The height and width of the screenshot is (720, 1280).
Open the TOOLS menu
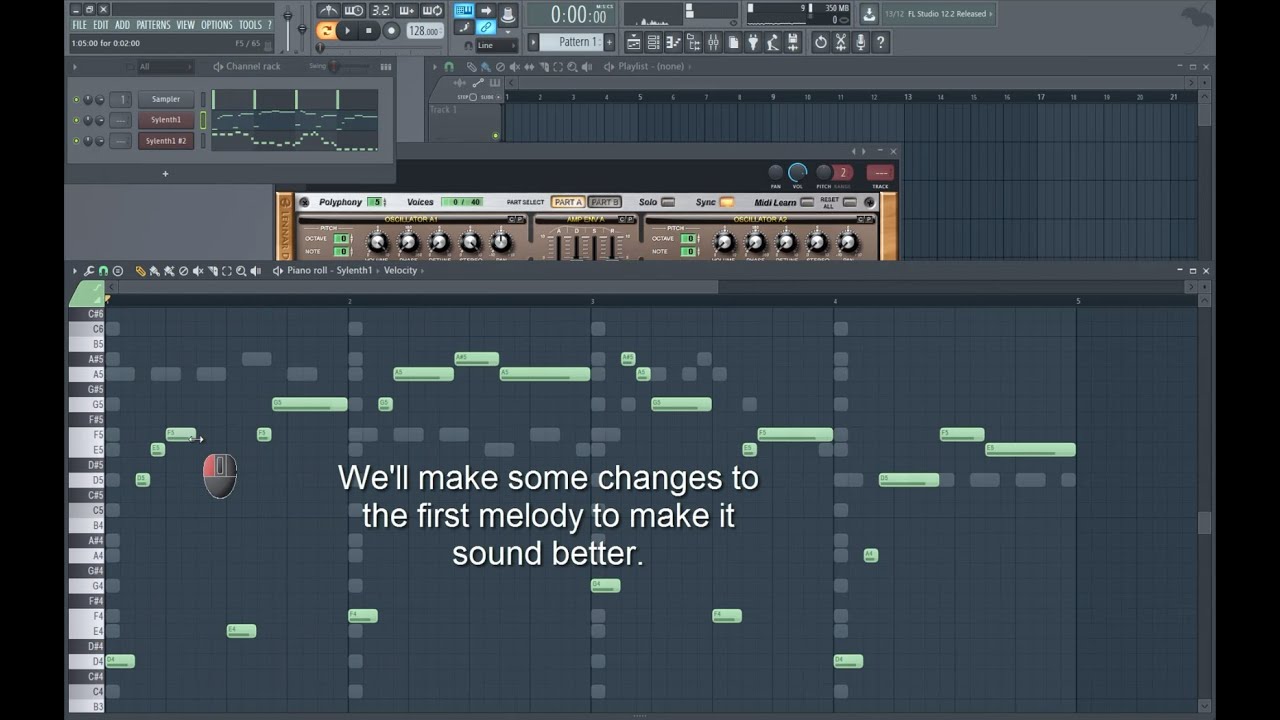250,25
